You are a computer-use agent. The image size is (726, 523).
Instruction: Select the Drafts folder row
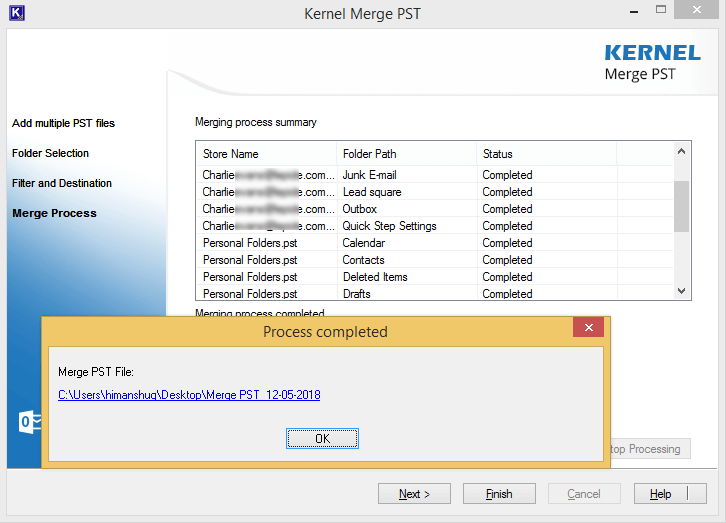pos(435,293)
